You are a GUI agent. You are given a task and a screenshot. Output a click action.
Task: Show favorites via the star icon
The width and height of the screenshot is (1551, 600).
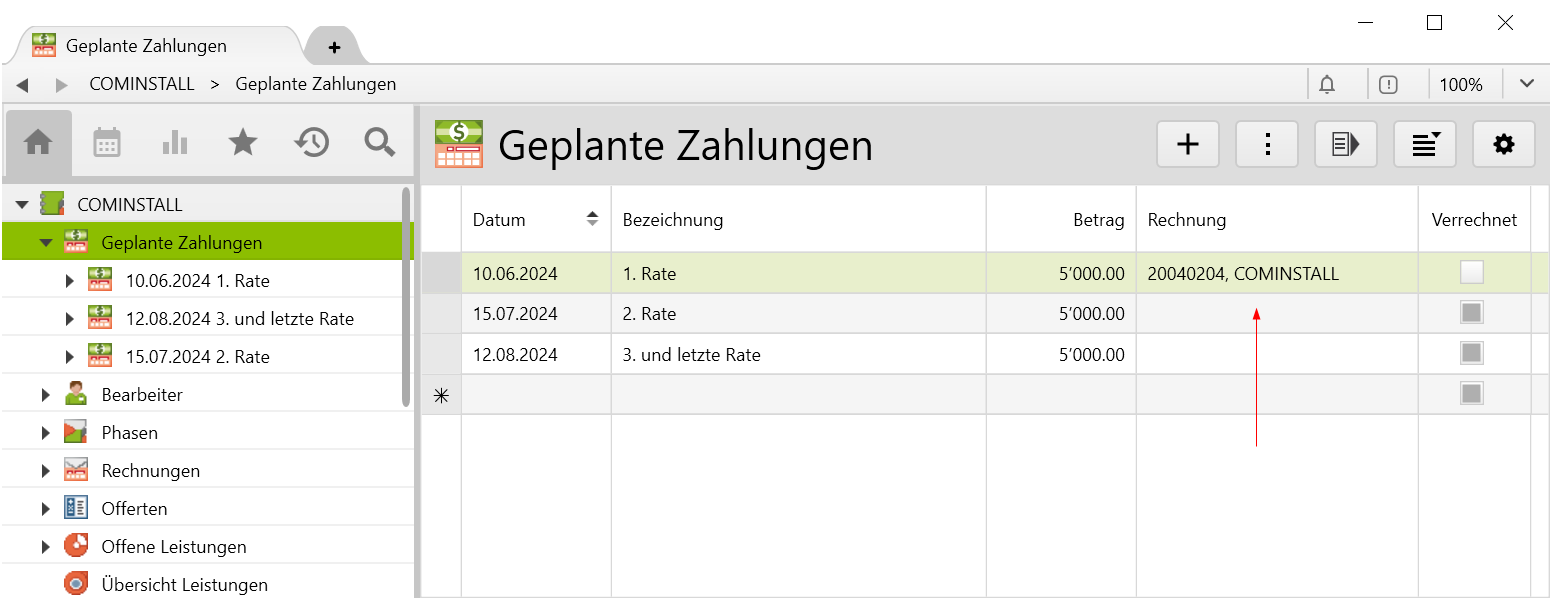coord(243,143)
